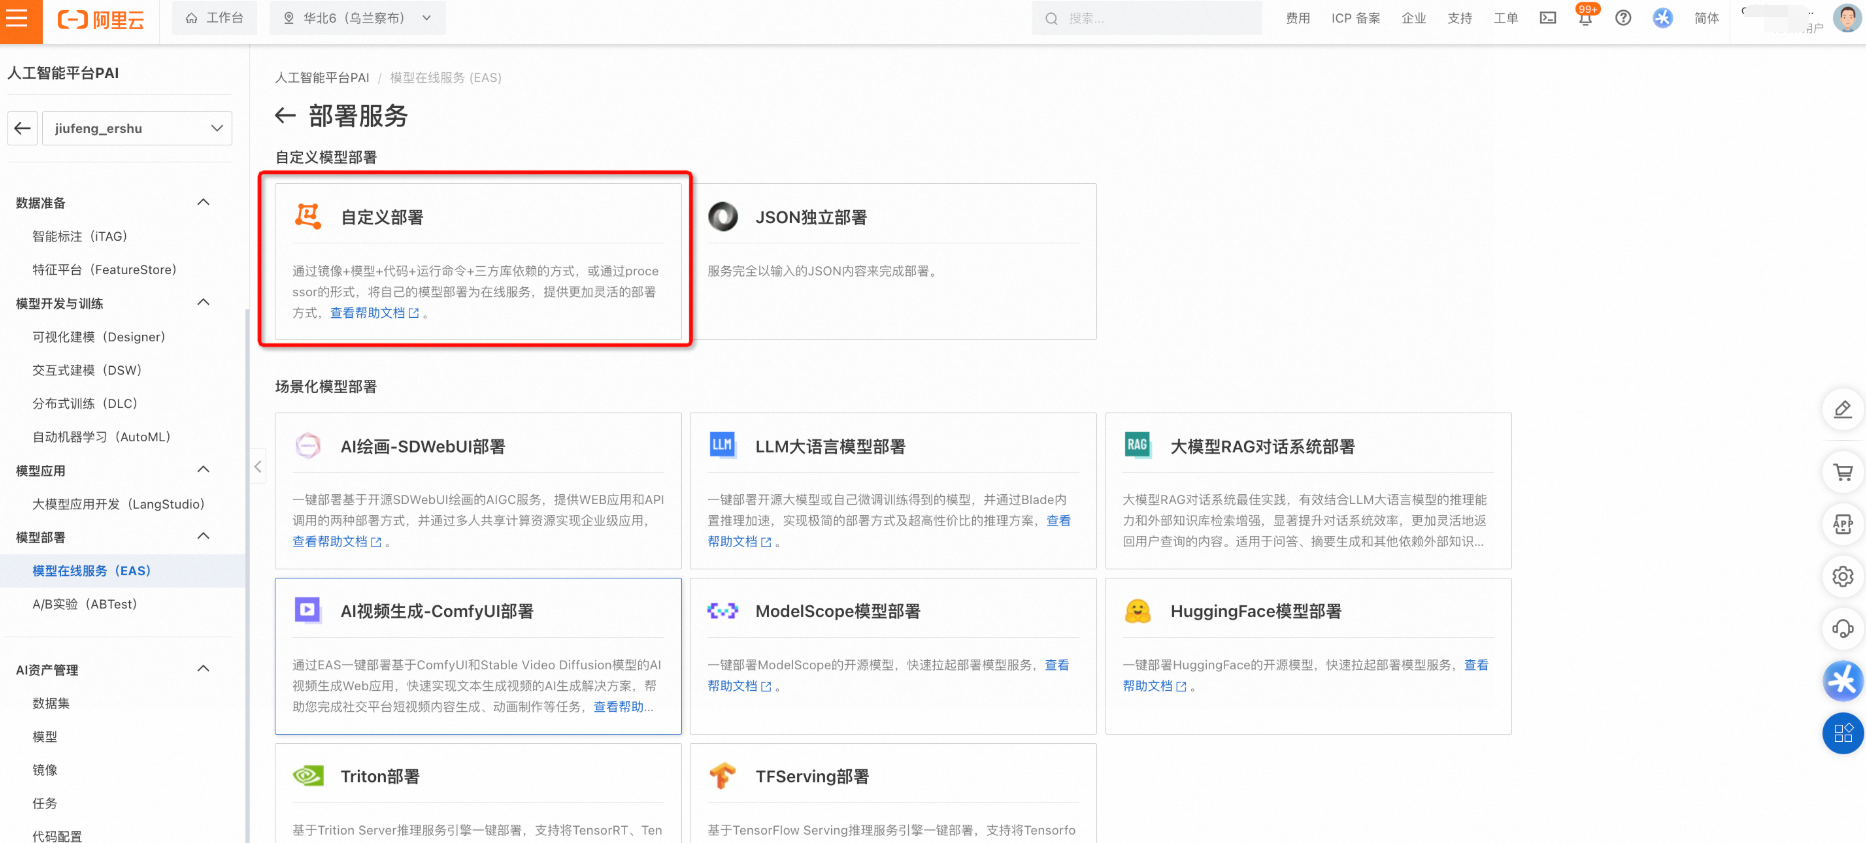Collapse the 模型应用 section
1866x843 pixels.
coord(204,469)
